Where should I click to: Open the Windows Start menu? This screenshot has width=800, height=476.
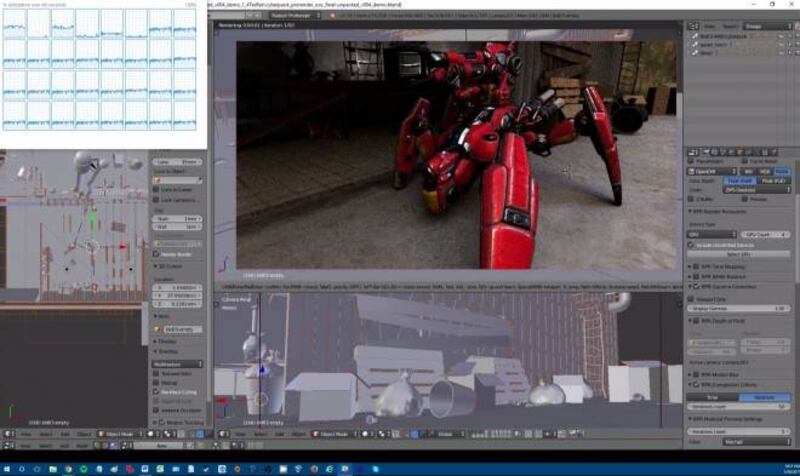[8, 468]
